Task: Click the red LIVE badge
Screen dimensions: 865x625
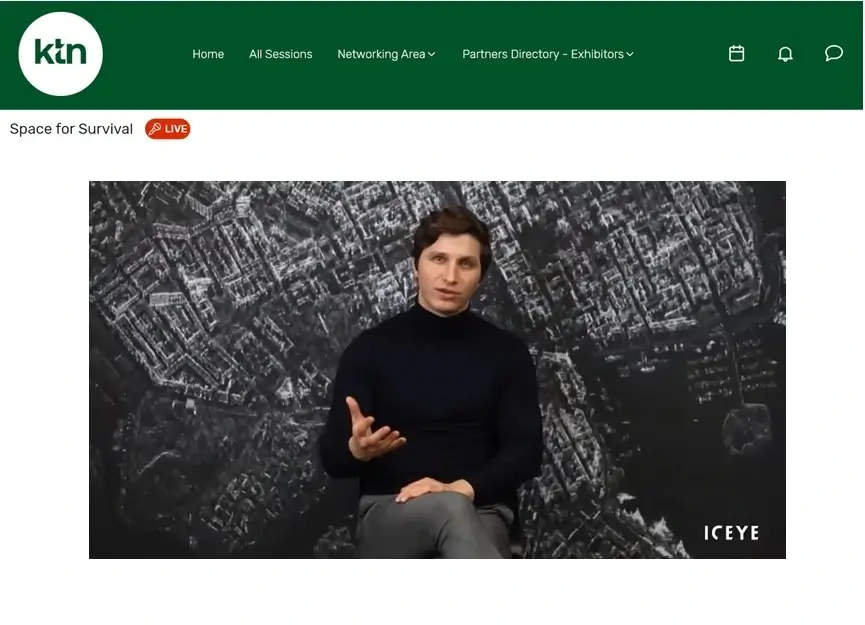Action: pyautogui.click(x=168, y=129)
